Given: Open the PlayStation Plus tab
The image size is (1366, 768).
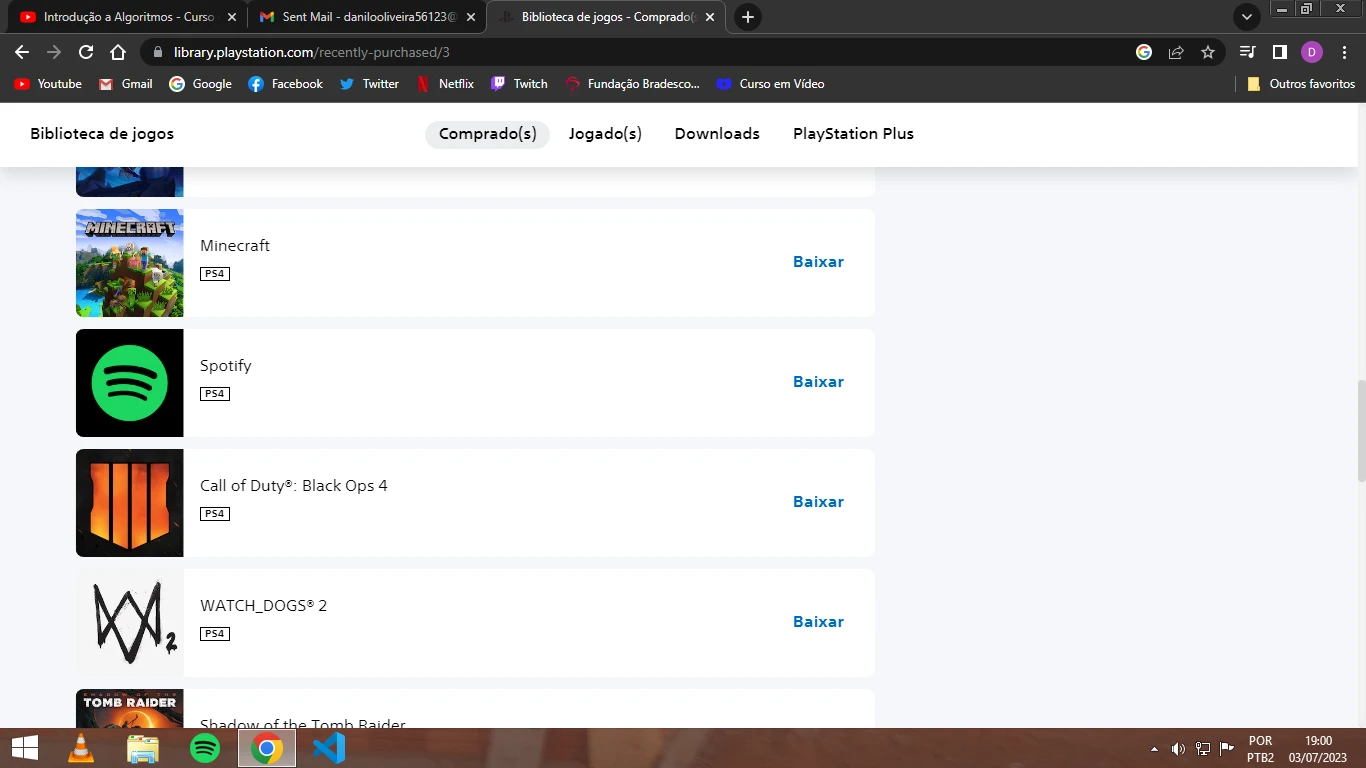Looking at the screenshot, I should [853, 134].
